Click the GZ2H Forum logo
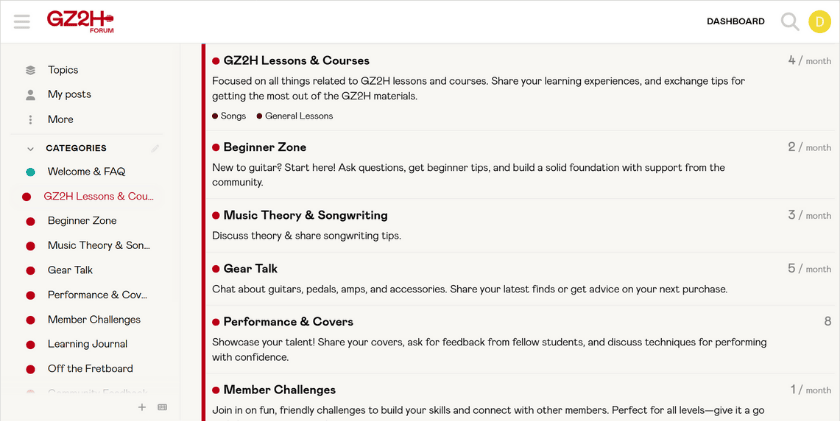 [x=80, y=21]
